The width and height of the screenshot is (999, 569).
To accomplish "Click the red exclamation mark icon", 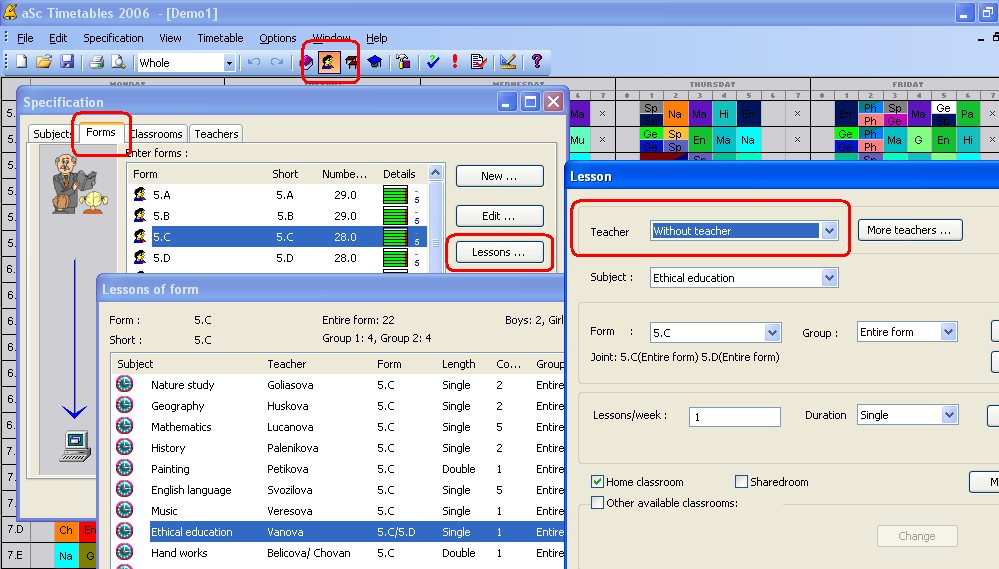I will [455, 62].
